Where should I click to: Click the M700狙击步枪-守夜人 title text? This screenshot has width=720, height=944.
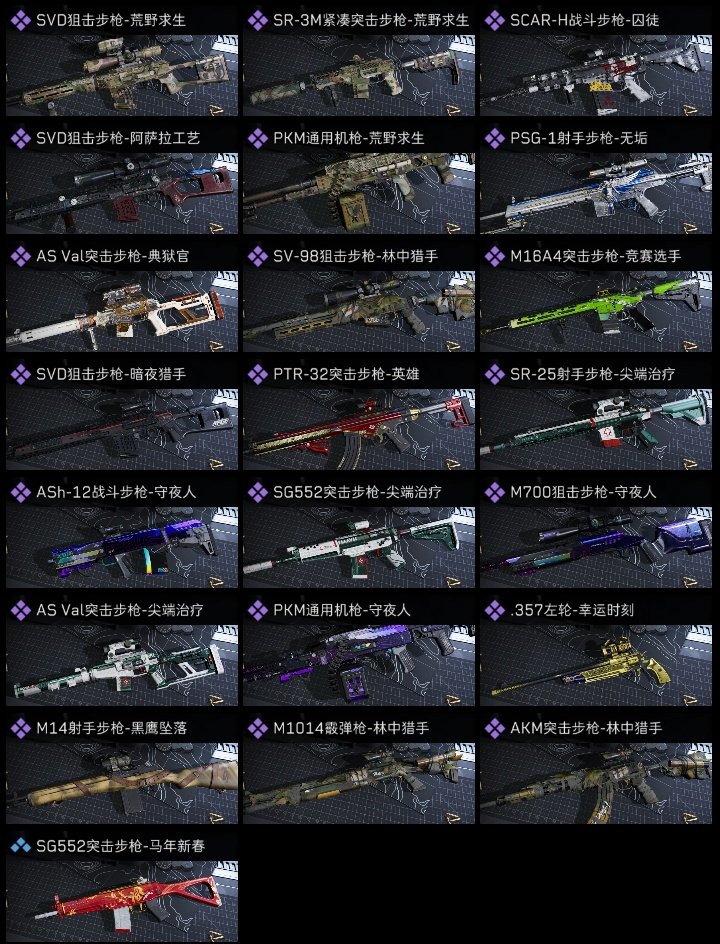tap(583, 492)
